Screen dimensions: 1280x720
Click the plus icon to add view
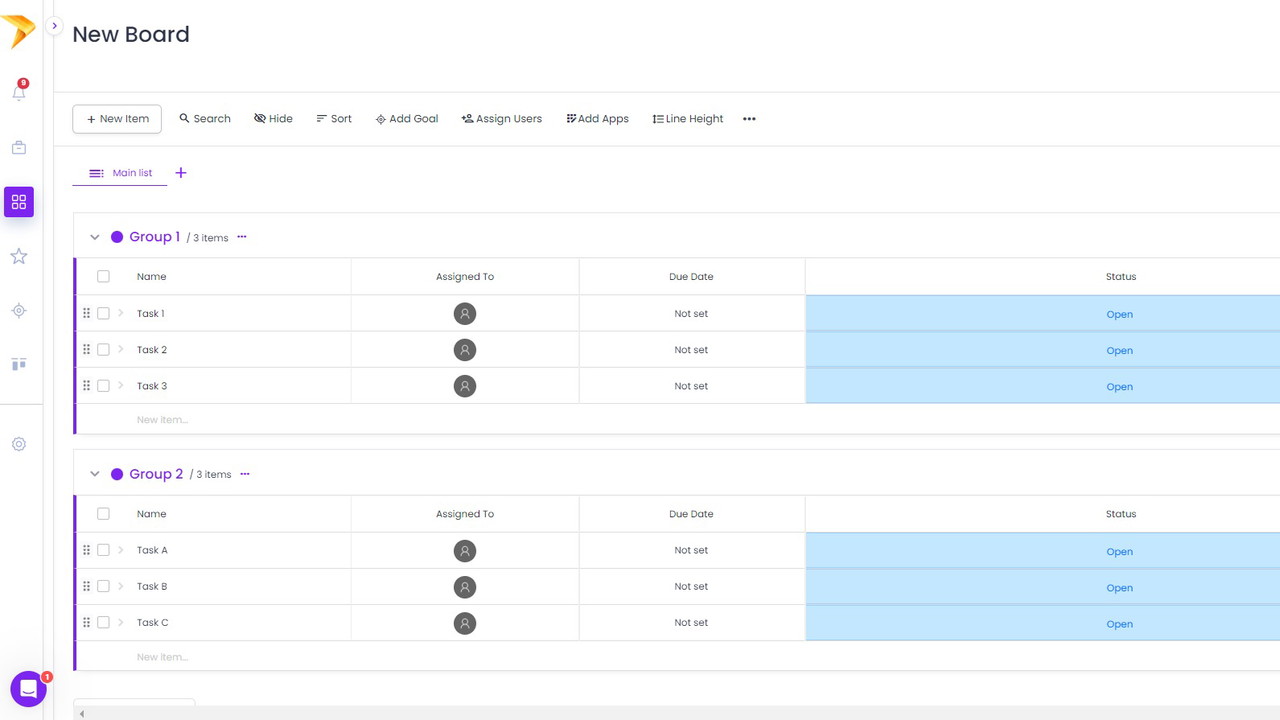point(181,173)
